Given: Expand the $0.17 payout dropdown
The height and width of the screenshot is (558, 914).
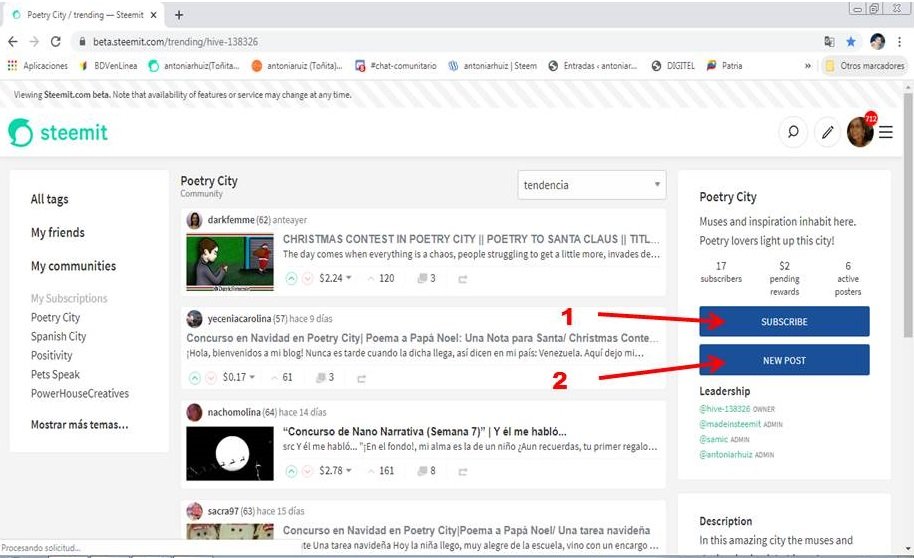Looking at the screenshot, I should point(238,377).
